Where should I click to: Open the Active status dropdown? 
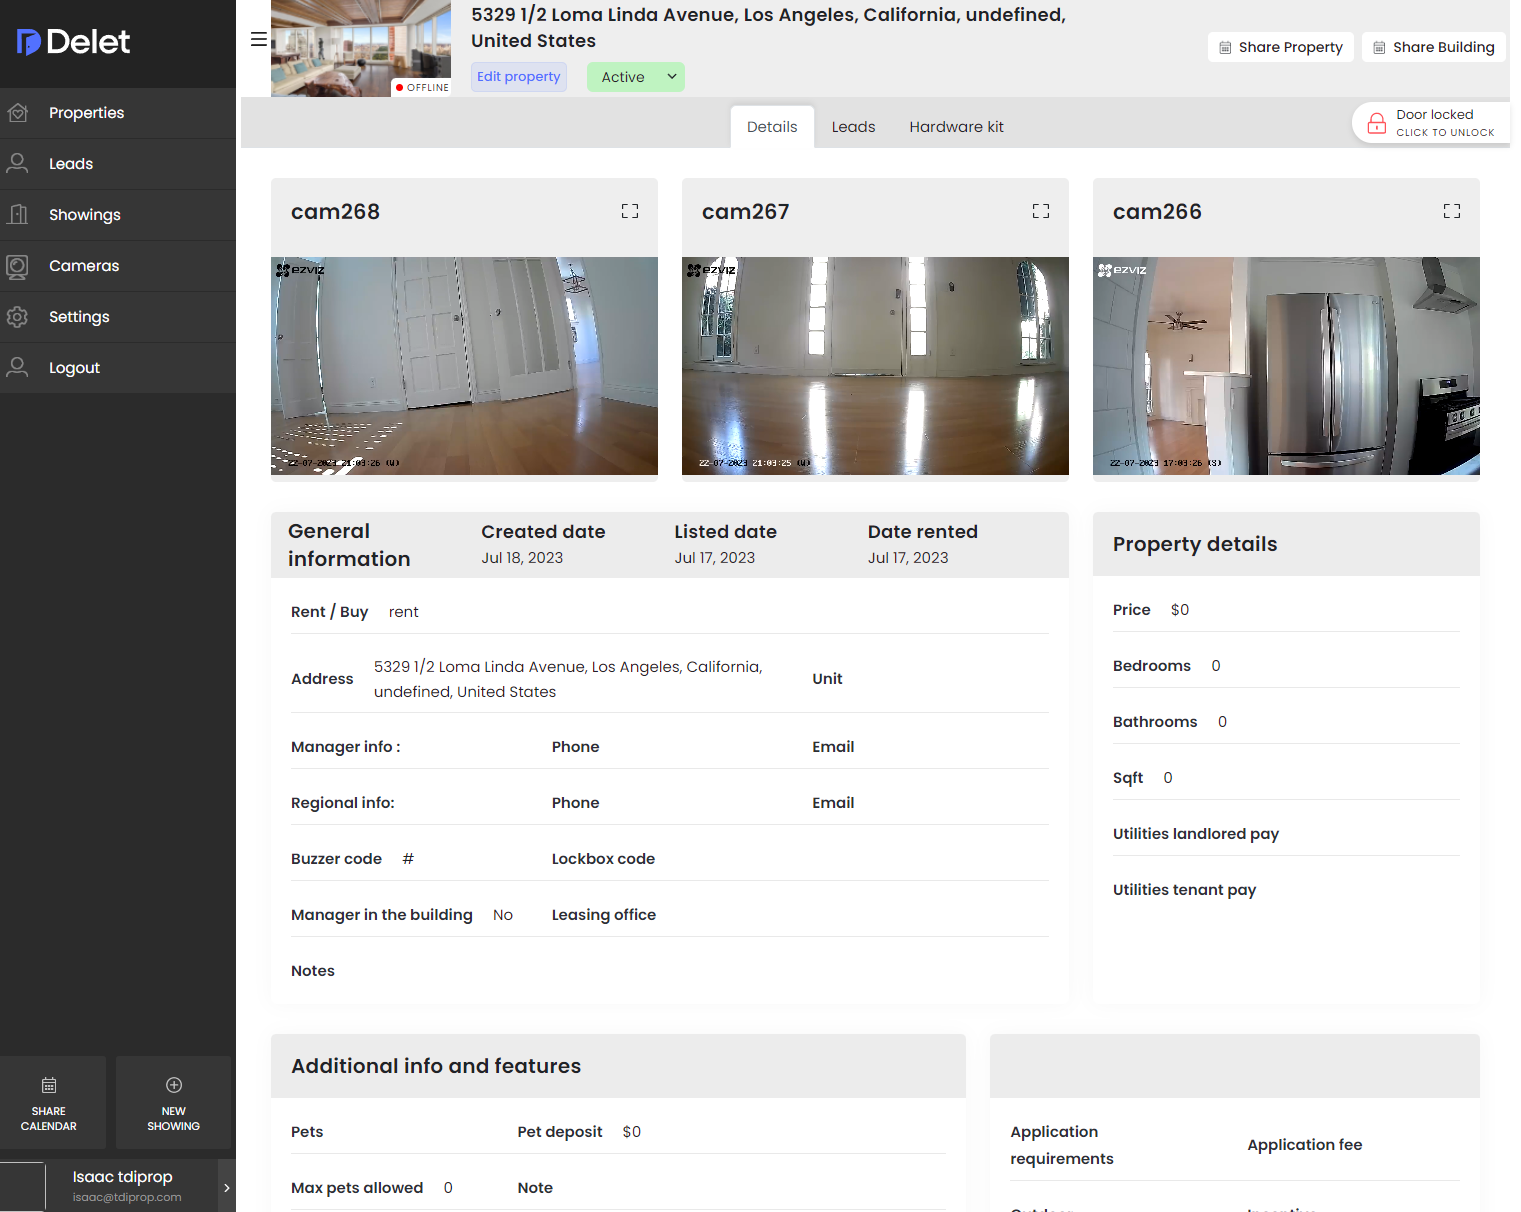636,77
